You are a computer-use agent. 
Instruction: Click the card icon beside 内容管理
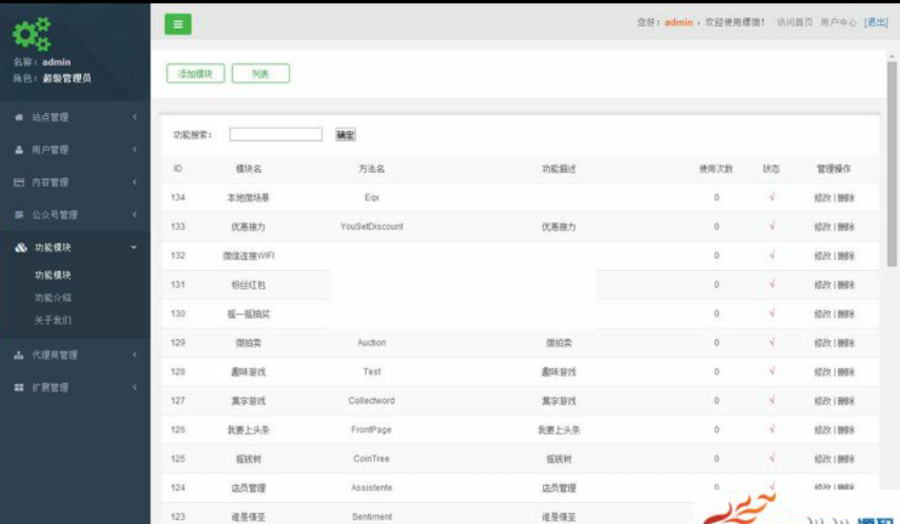pyautogui.click(x=19, y=183)
